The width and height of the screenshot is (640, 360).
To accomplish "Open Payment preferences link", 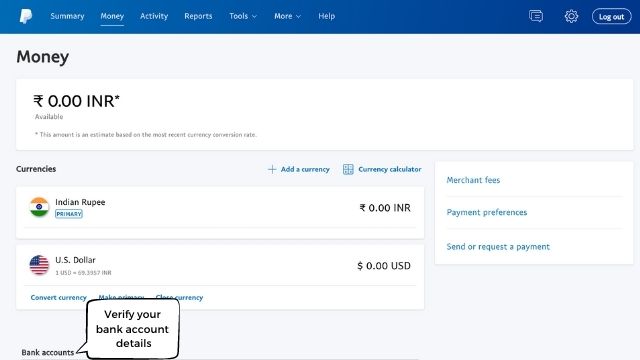I will (x=487, y=212).
